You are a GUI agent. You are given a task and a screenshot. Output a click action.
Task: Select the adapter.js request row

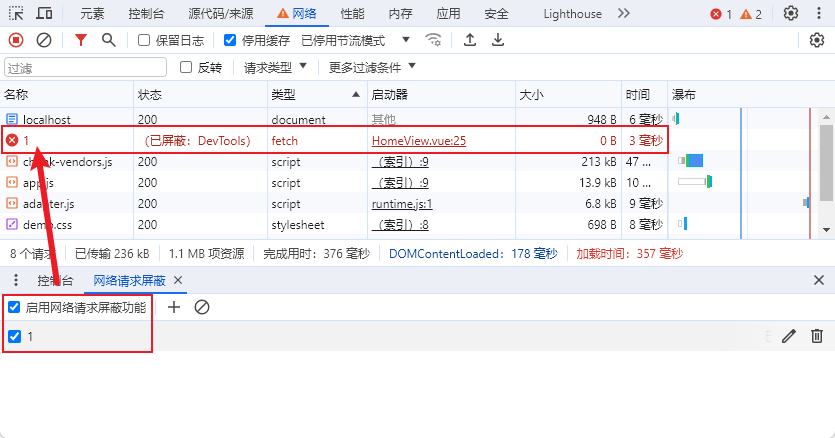334,204
